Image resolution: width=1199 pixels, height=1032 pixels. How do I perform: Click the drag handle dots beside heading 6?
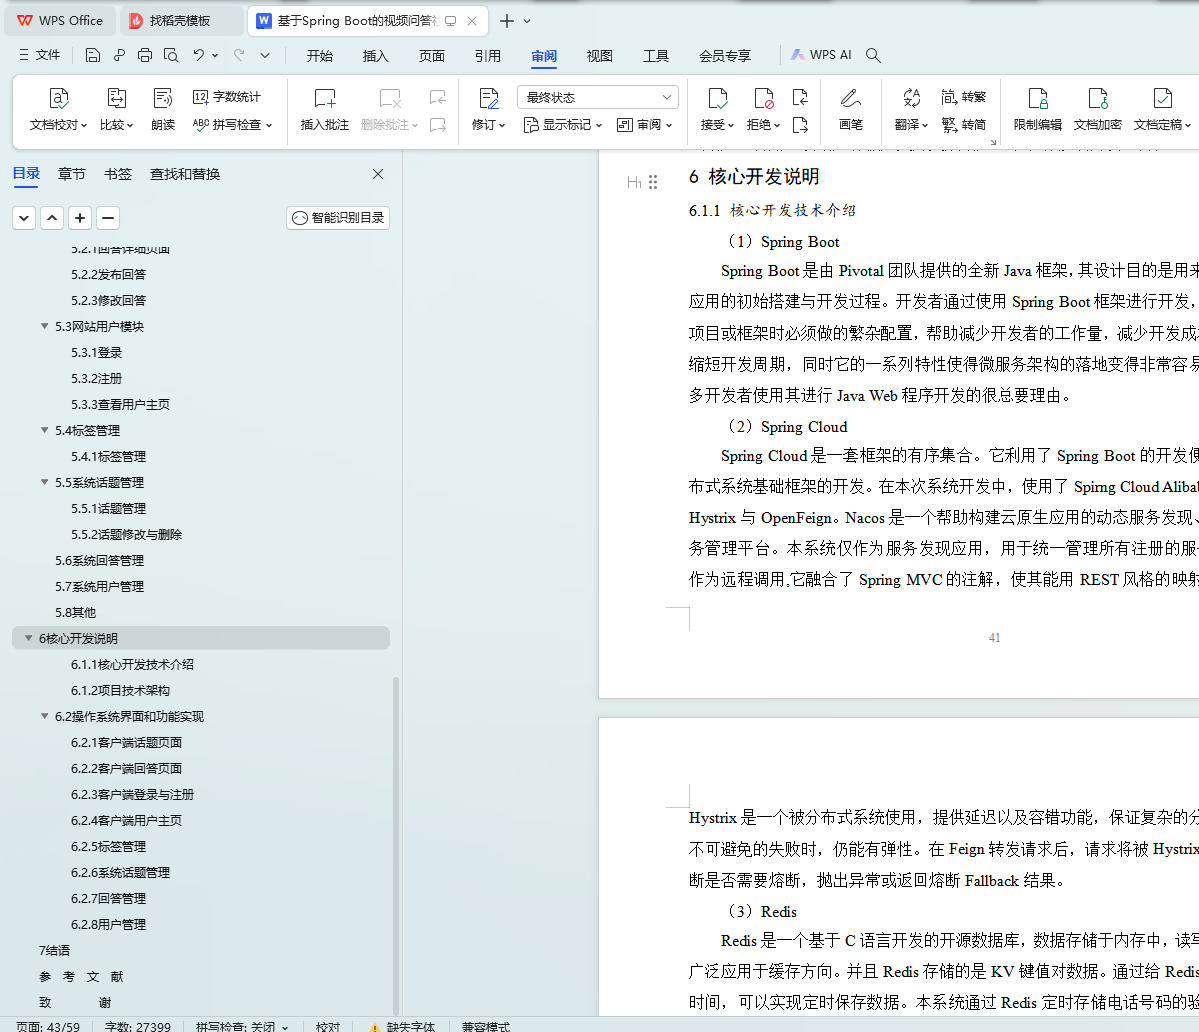(653, 182)
